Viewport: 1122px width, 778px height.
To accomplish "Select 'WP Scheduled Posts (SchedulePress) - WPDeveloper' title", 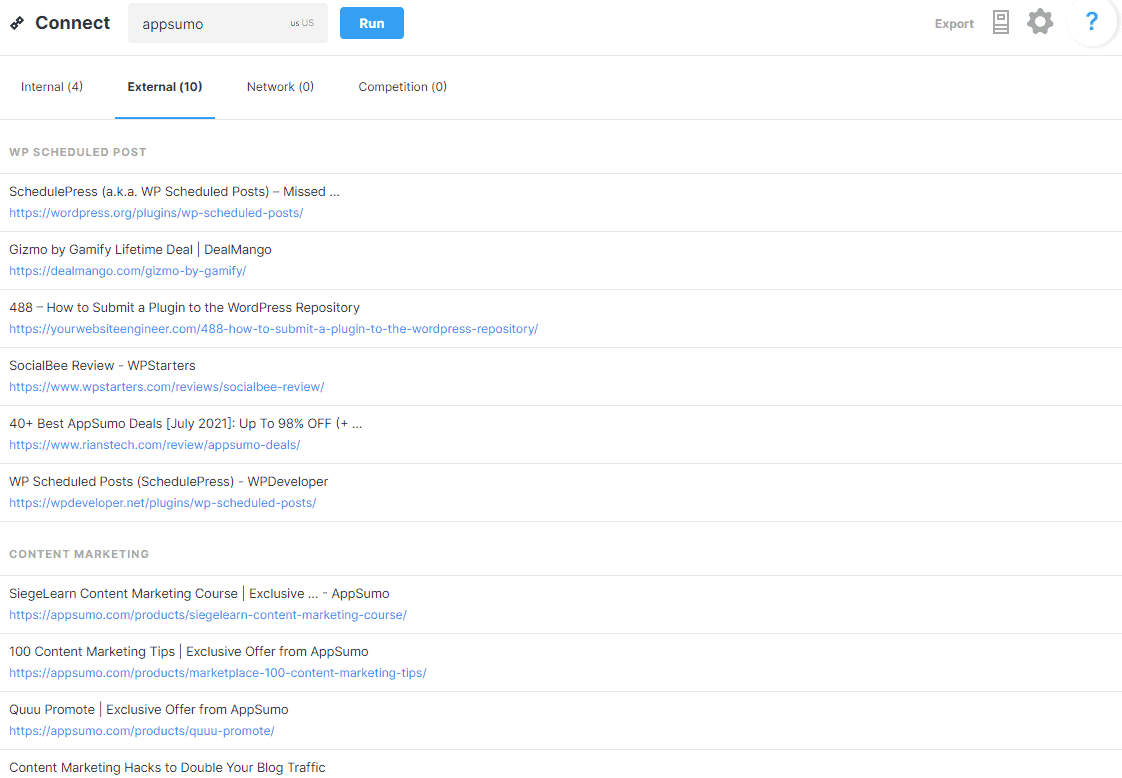I will point(169,481).
